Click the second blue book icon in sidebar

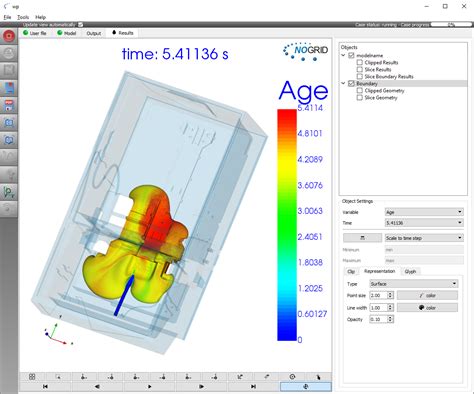click(9, 140)
